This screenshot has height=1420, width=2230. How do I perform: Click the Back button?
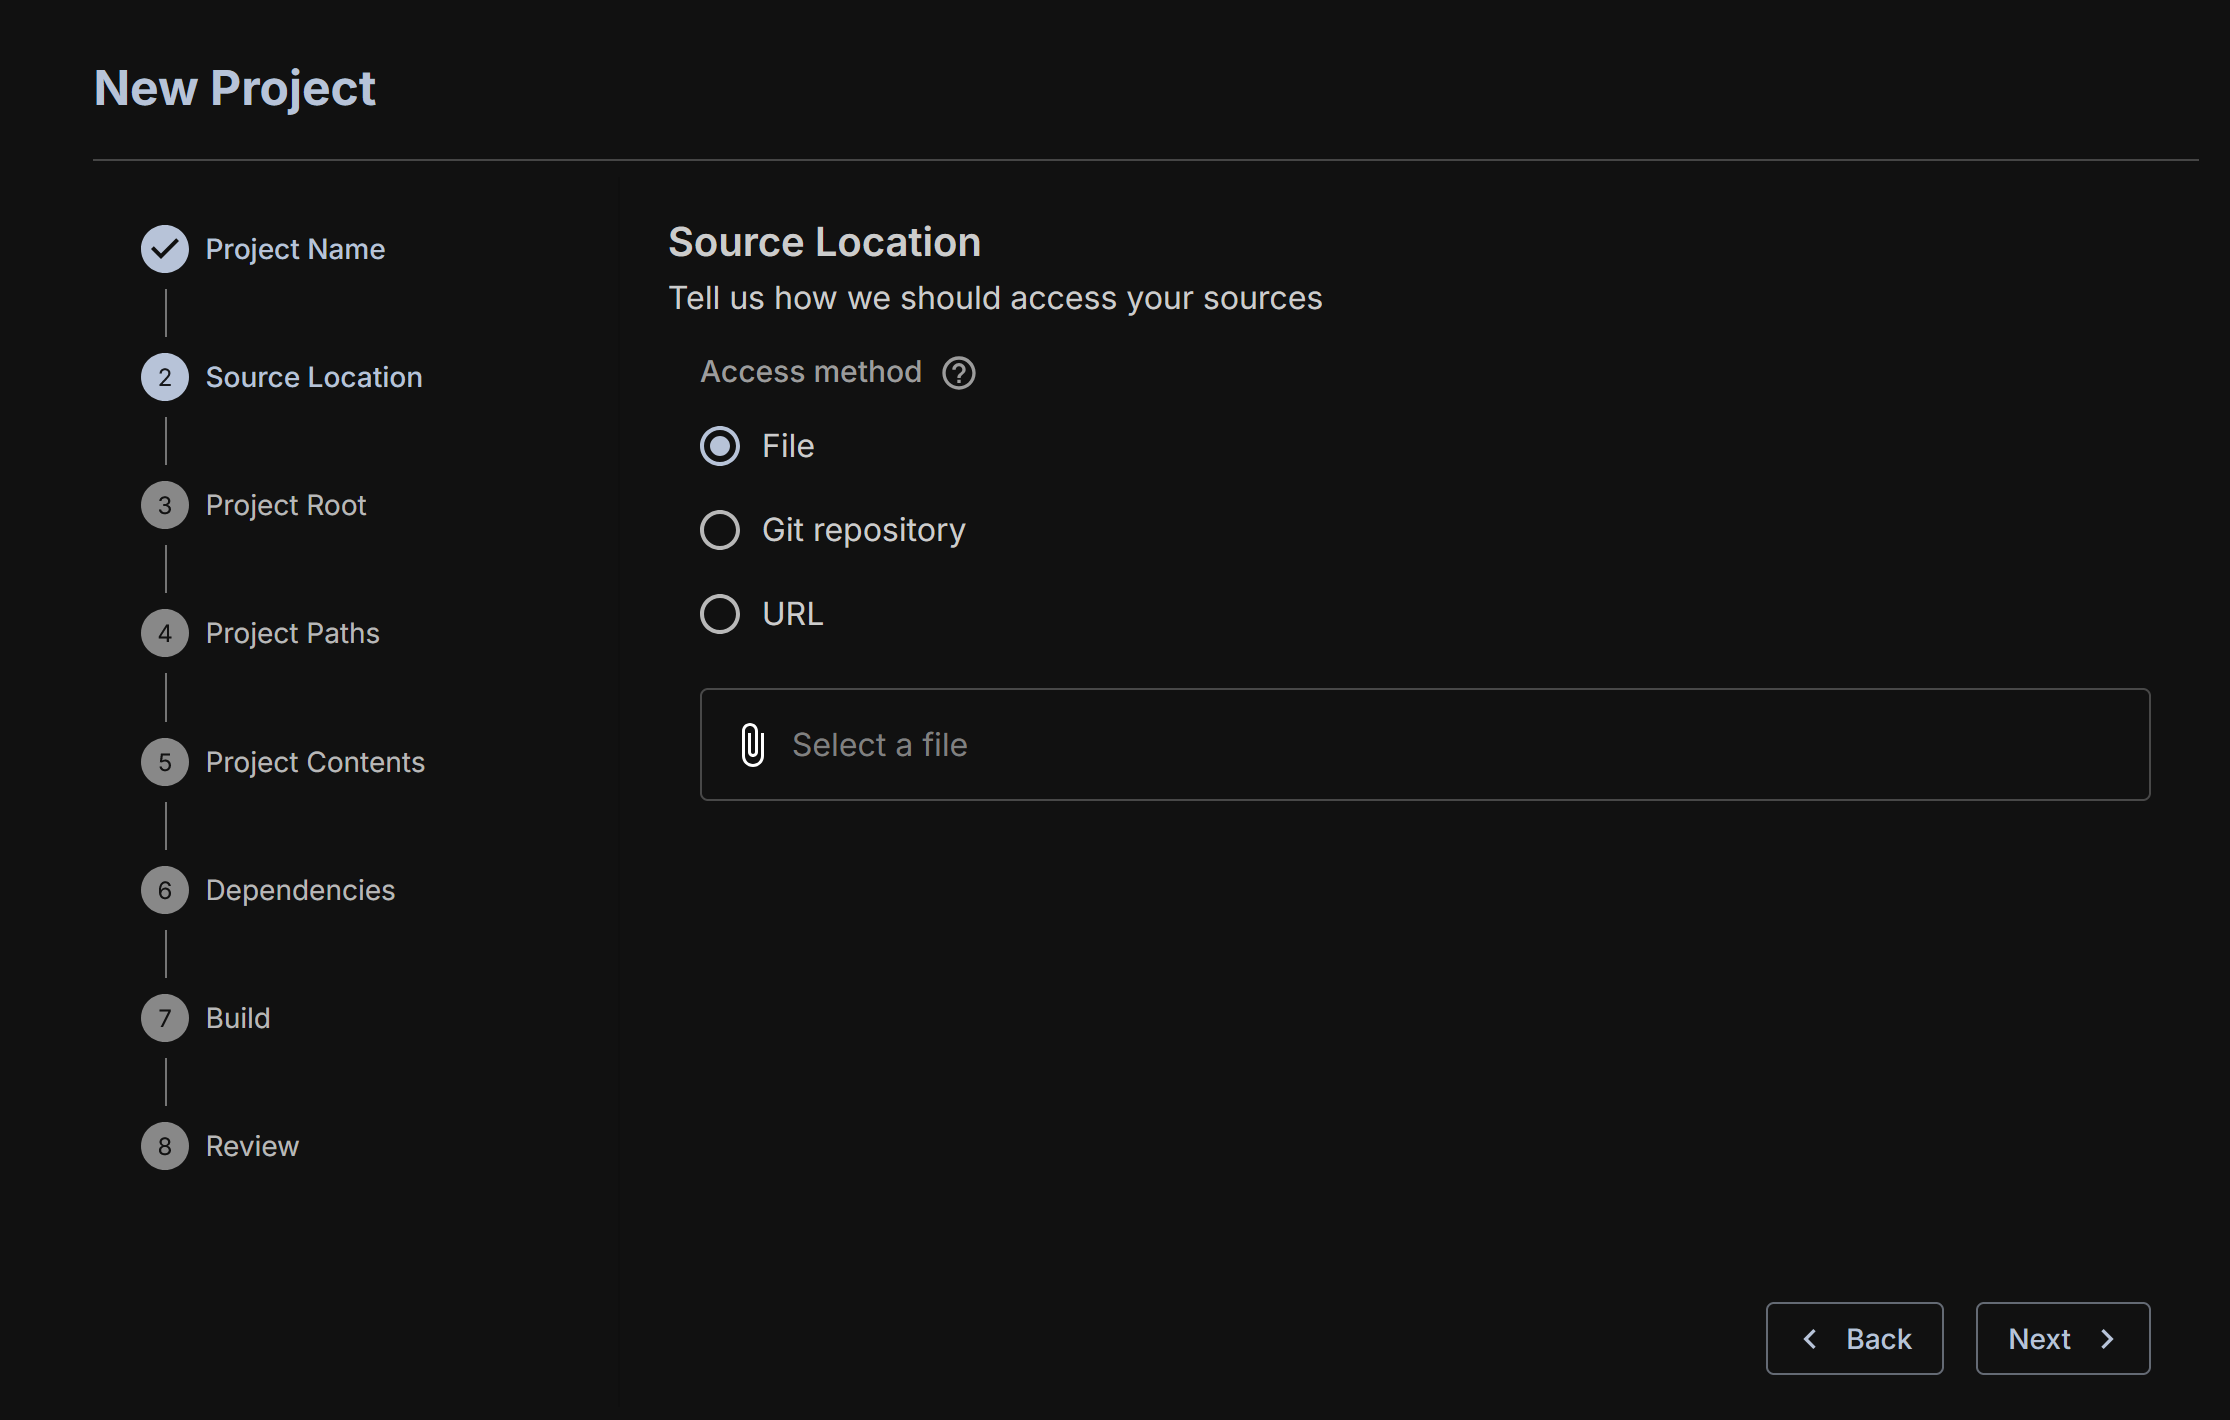pyautogui.click(x=1854, y=1338)
